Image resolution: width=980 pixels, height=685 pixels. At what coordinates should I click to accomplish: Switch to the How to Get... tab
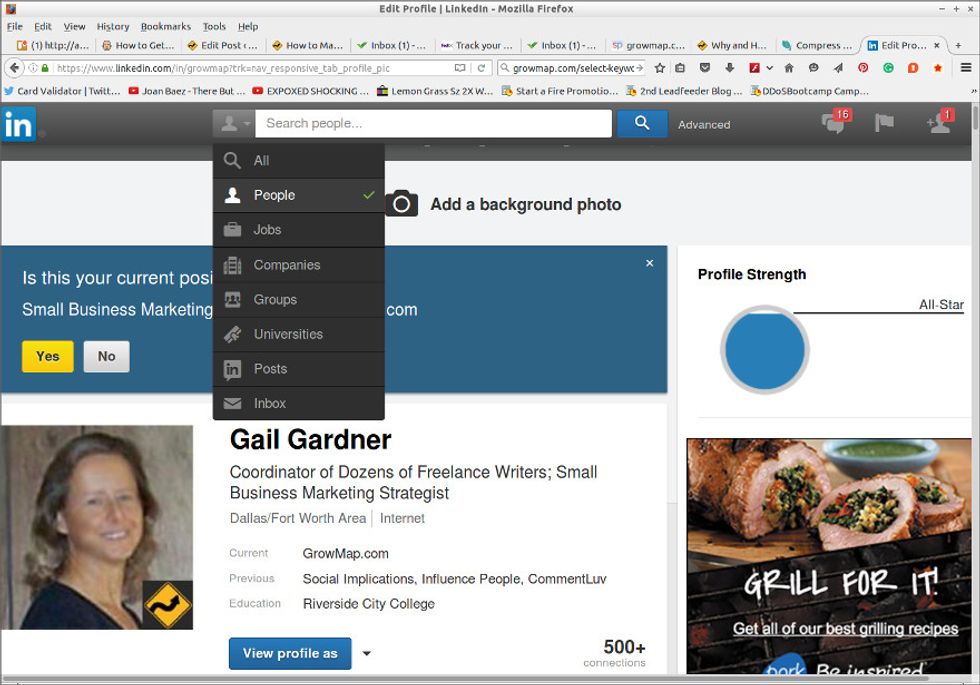point(138,45)
